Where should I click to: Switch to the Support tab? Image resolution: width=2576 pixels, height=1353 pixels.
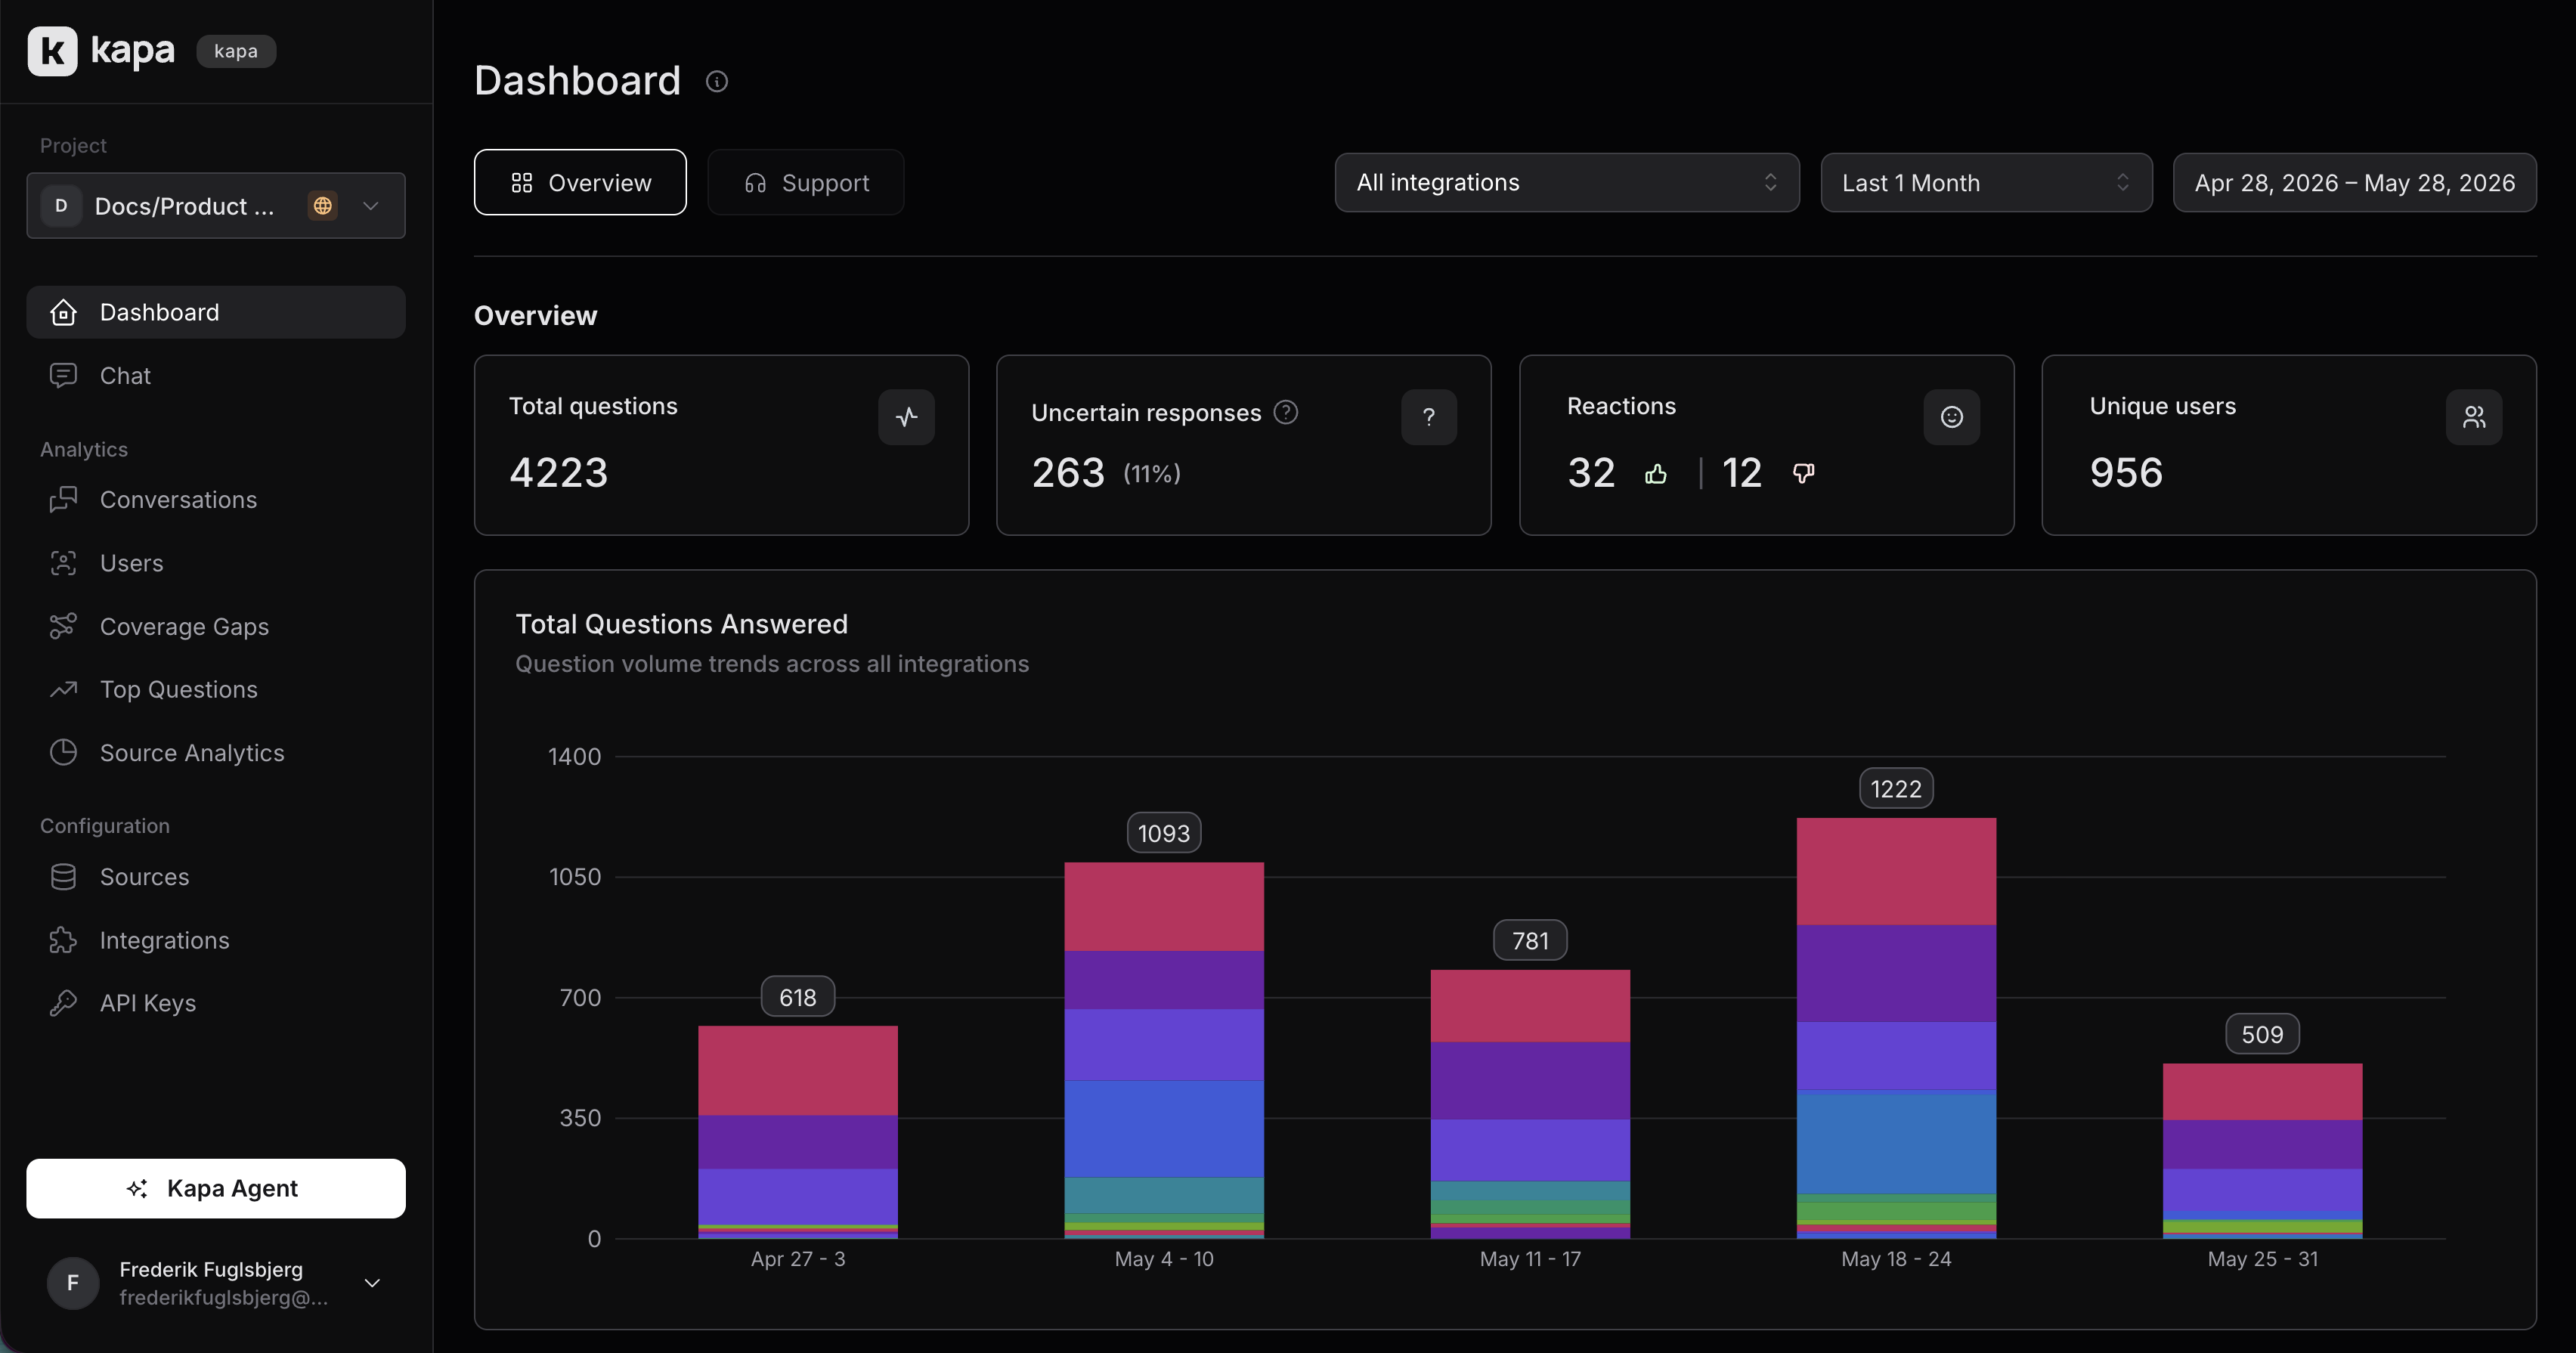[806, 182]
